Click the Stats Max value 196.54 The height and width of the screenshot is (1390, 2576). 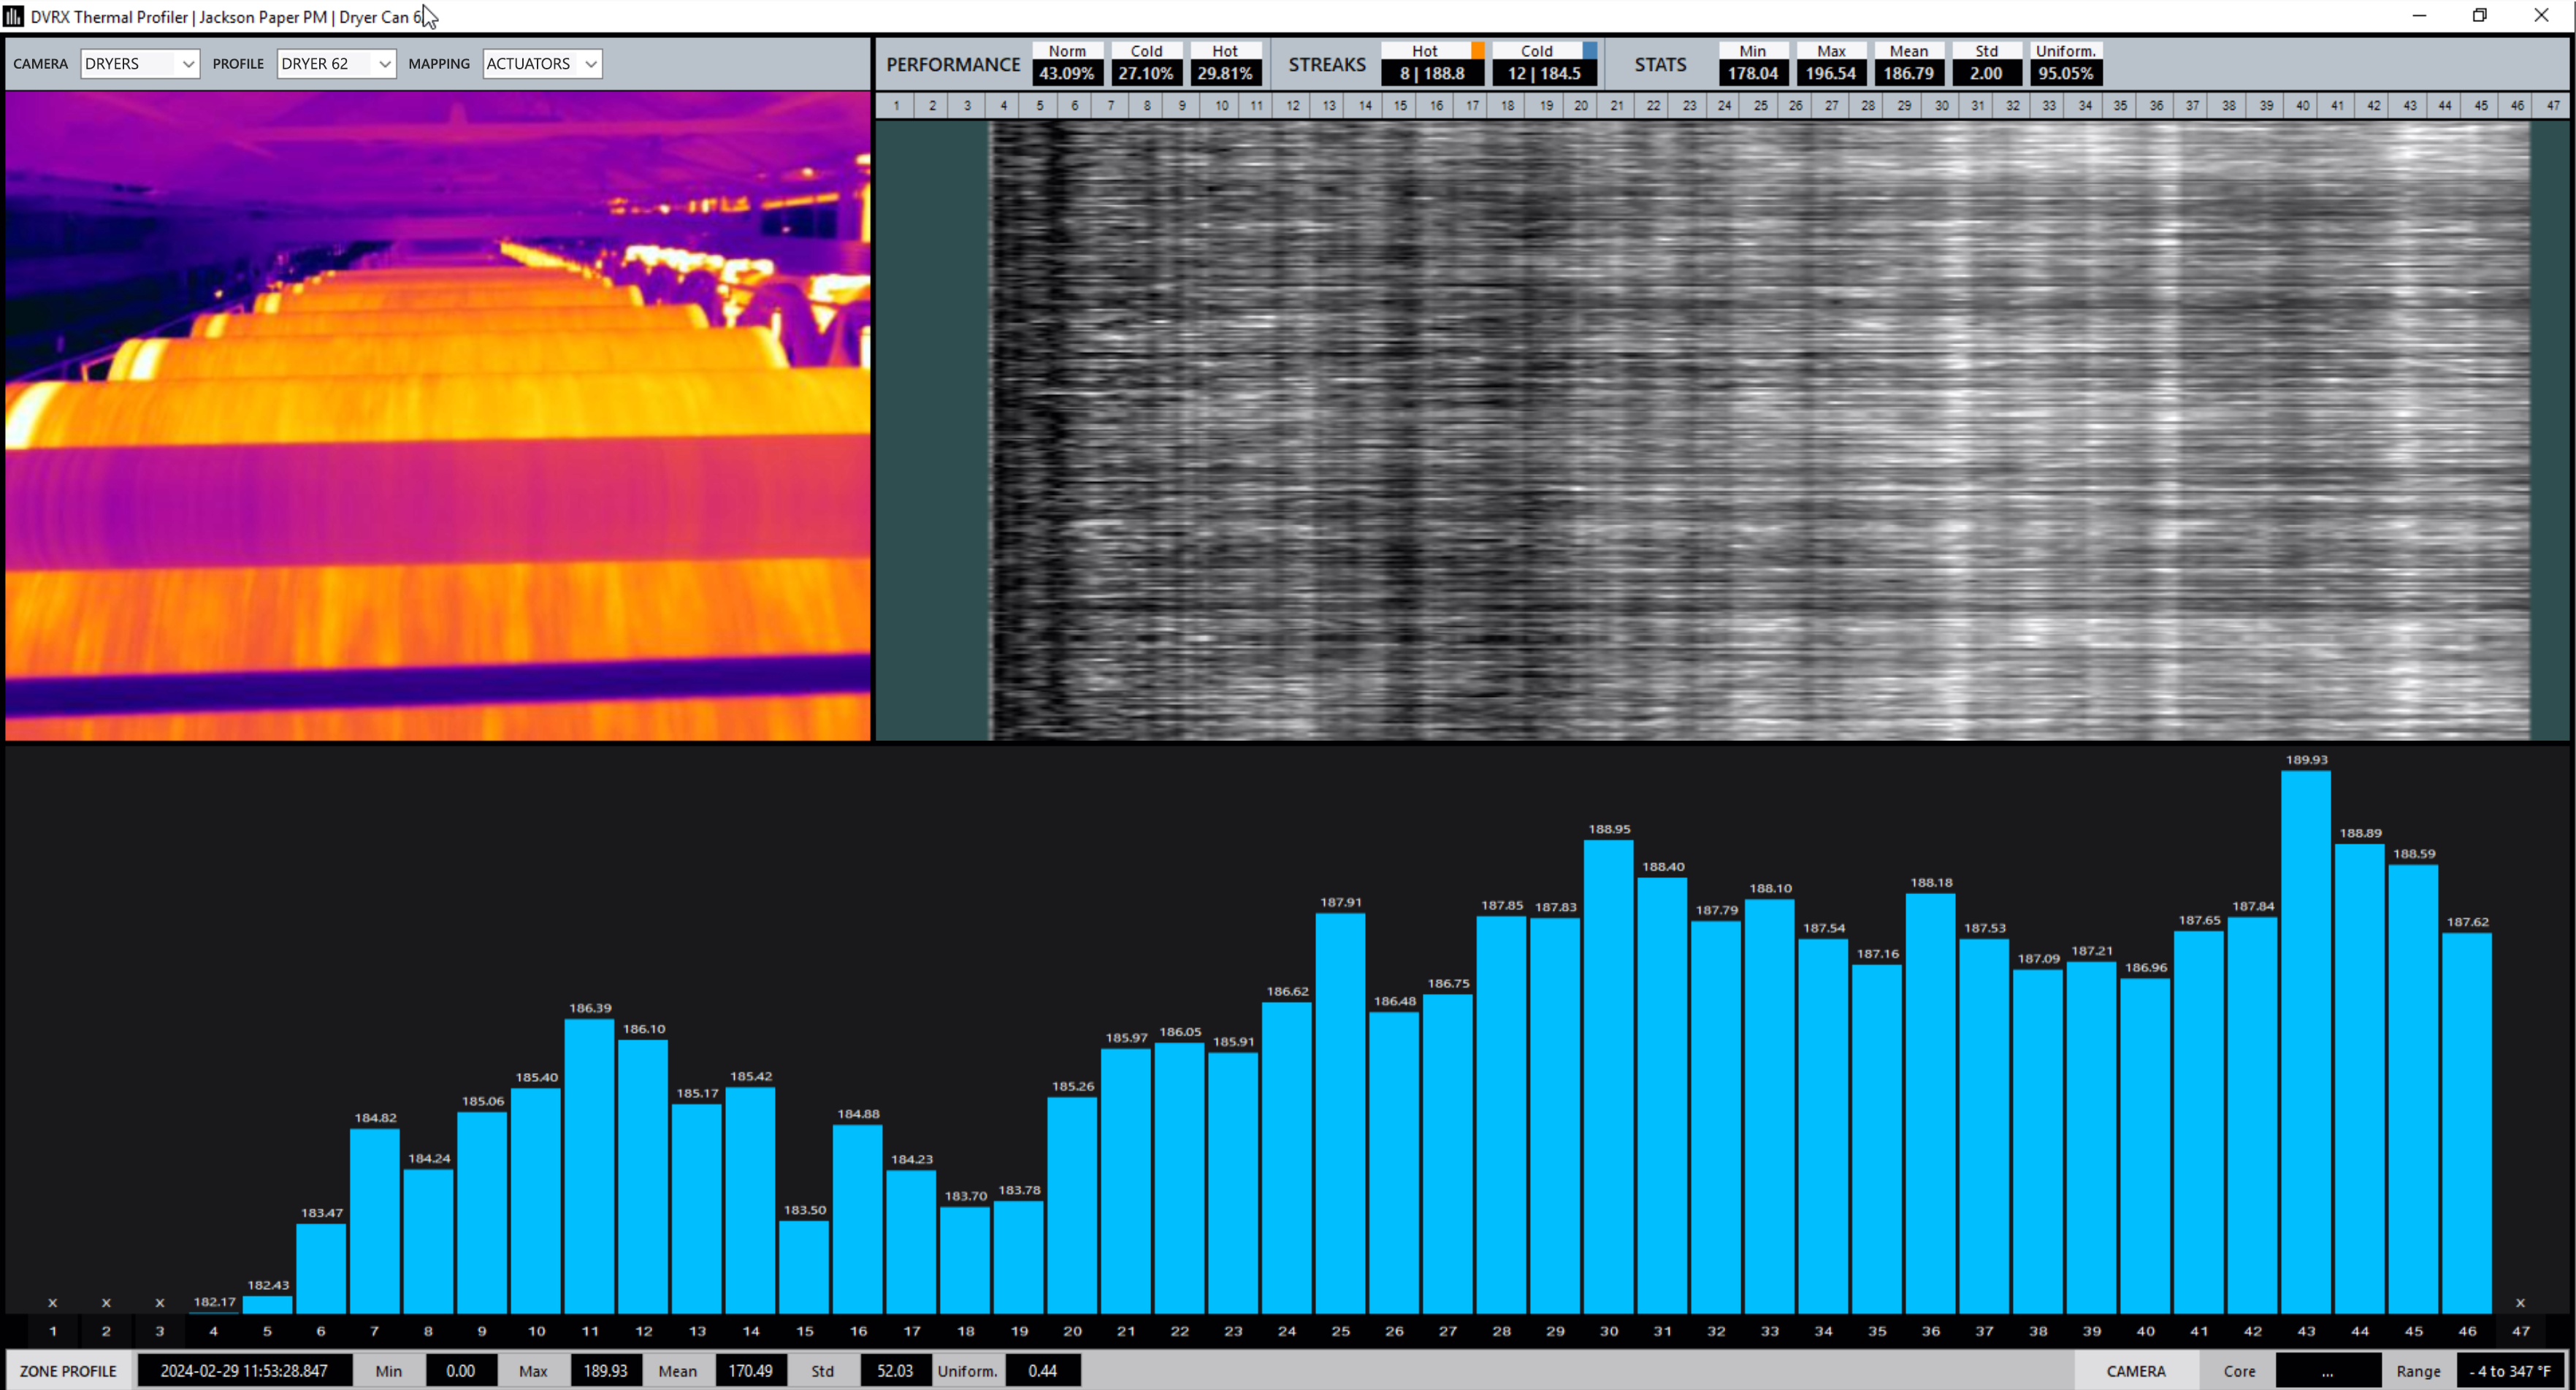pos(1831,73)
